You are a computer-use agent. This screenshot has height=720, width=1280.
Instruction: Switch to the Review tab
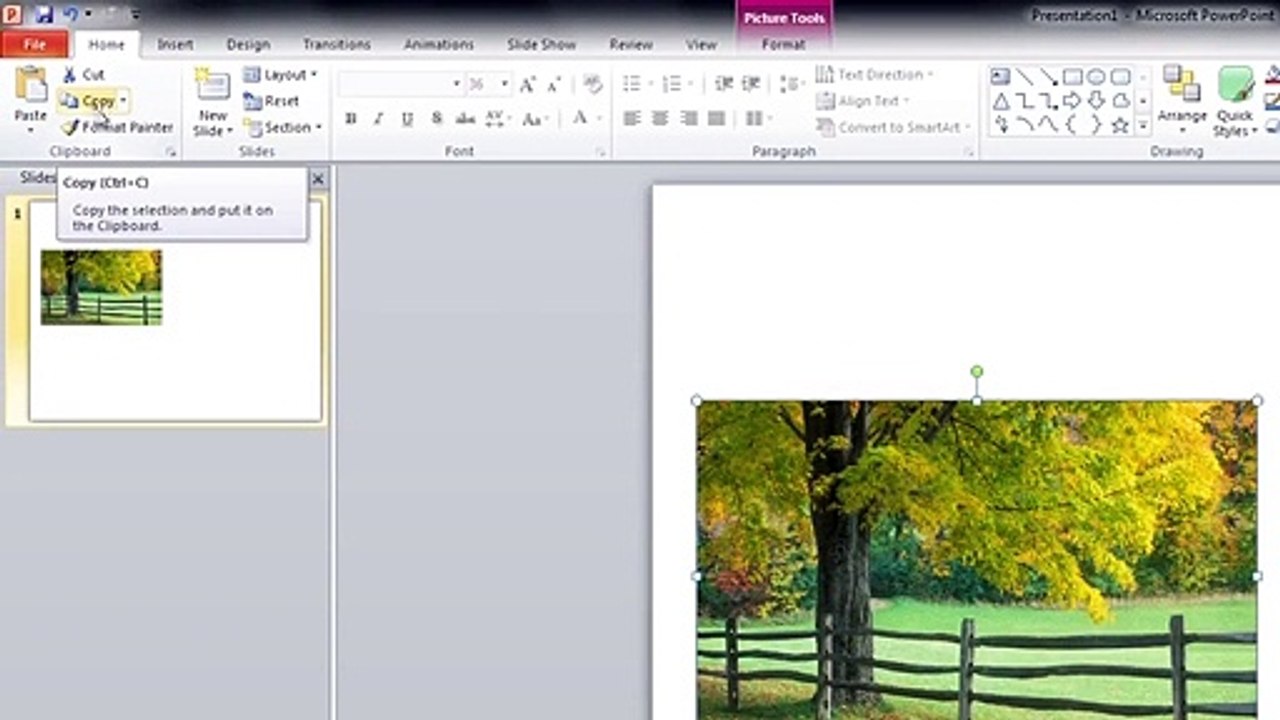pos(631,45)
